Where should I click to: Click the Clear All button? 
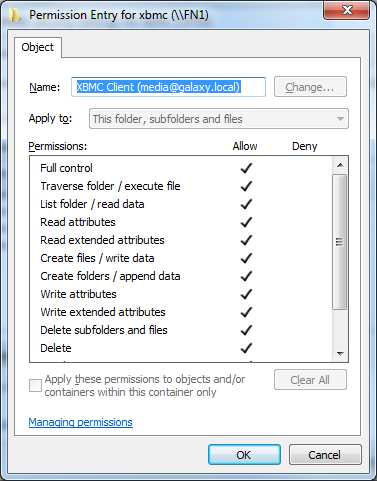[x=310, y=380]
